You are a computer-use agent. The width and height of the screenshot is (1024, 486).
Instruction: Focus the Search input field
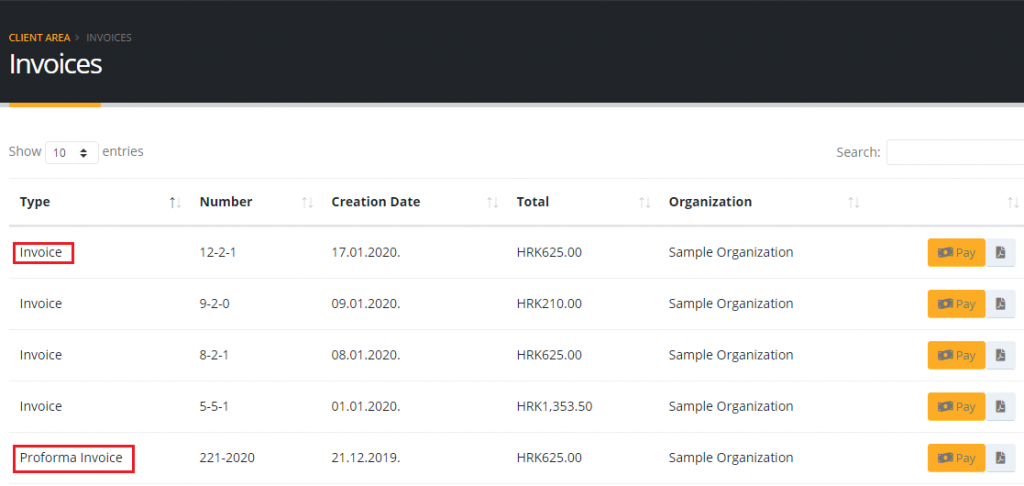[955, 152]
